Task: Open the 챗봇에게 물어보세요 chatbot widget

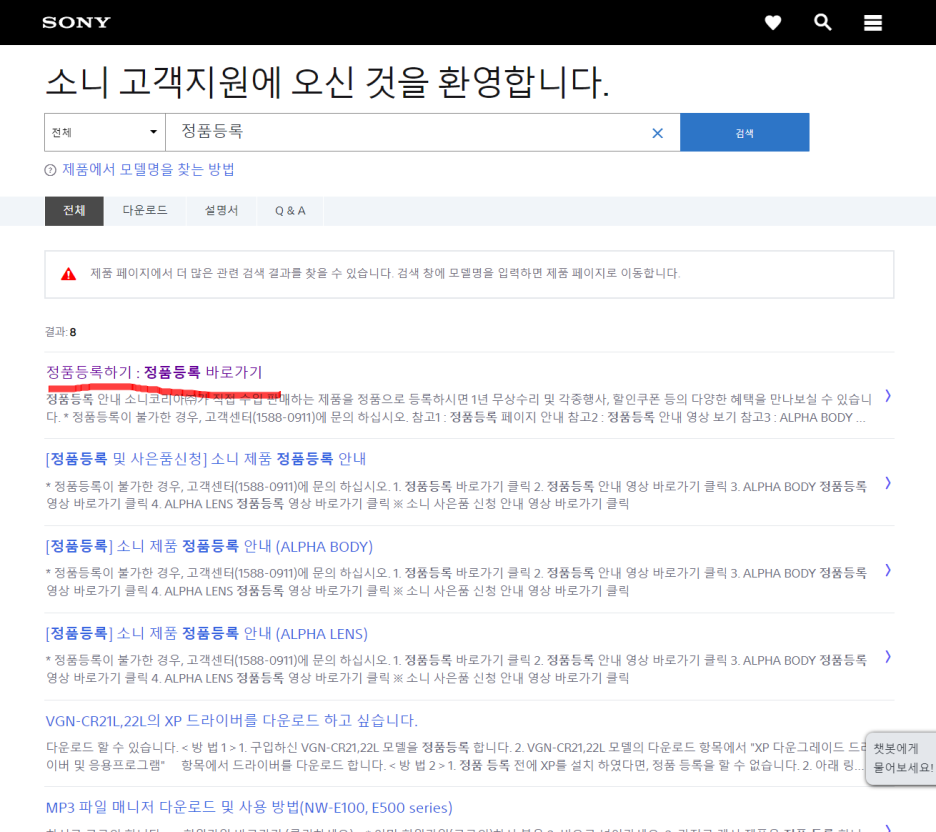Action: [901, 758]
